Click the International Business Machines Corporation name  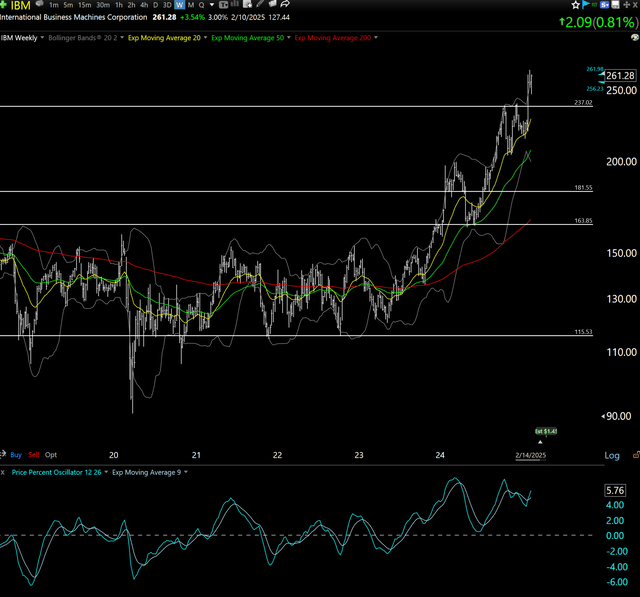point(73,18)
